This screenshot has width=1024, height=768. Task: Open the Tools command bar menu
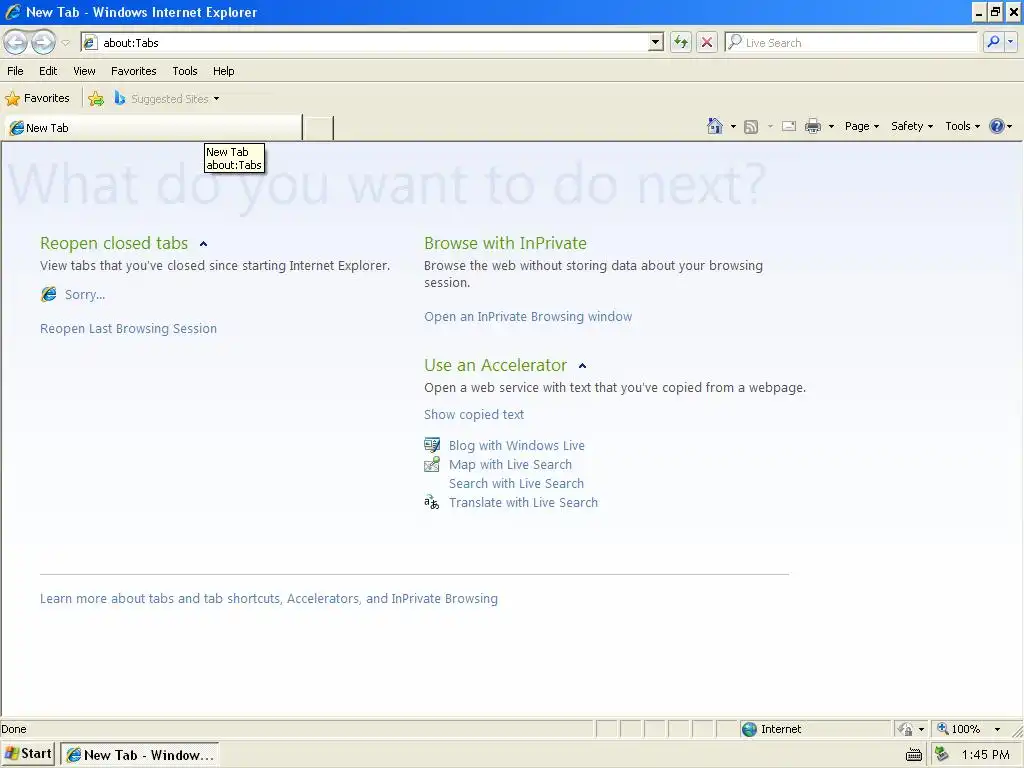963,126
